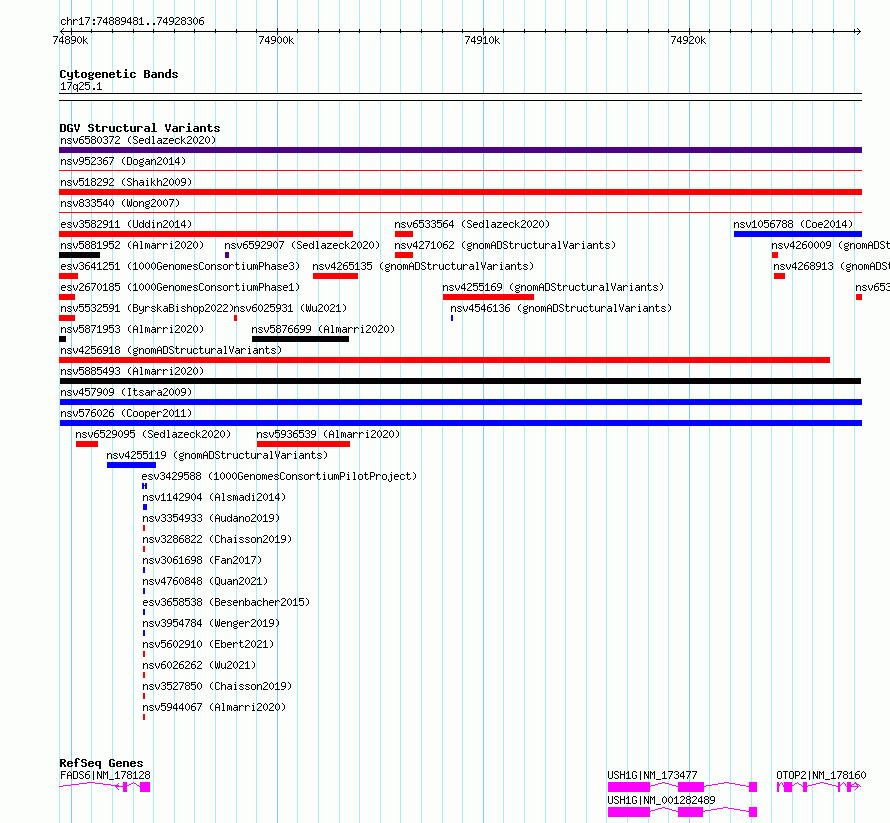Screen dimensions: 890x823
Task: Open nsv5885493 (Almarri2020) variant
Action: pos(132,371)
